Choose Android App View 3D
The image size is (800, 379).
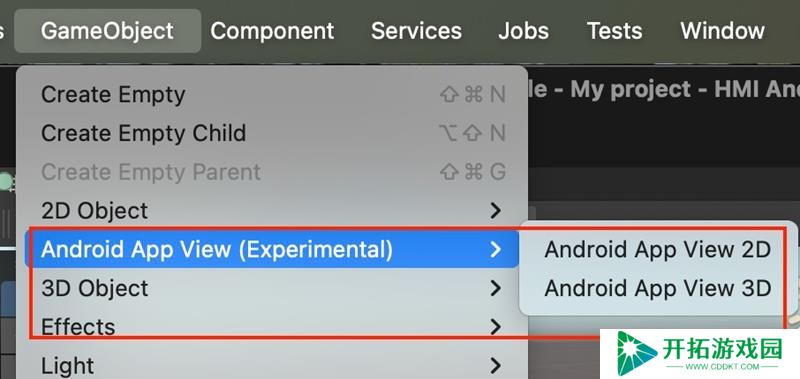(x=657, y=288)
